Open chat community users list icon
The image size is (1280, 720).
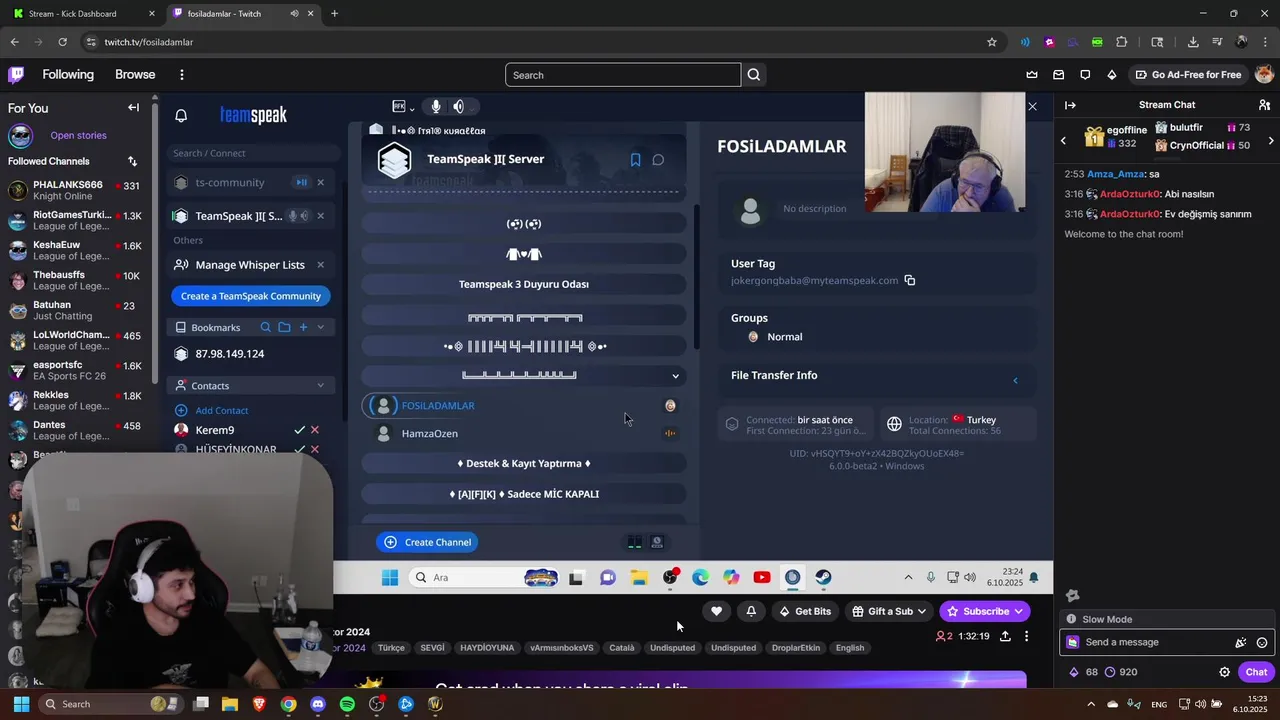point(1264,105)
